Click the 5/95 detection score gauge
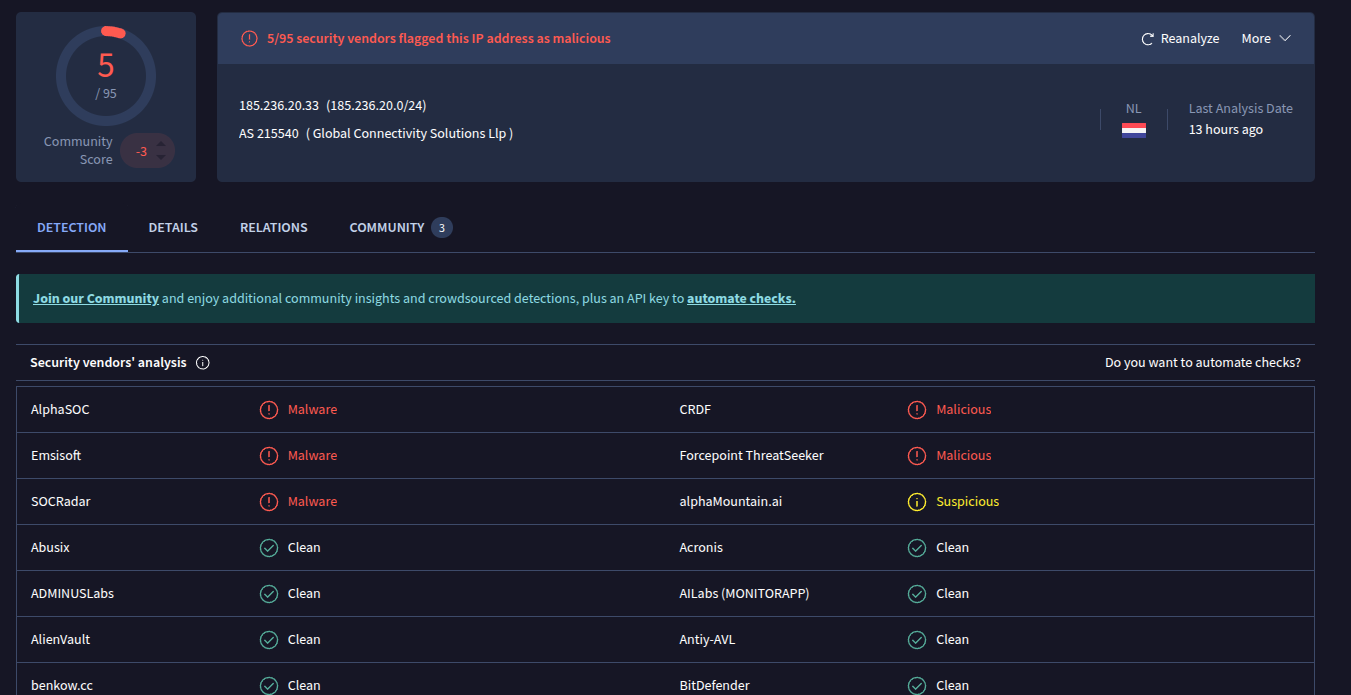This screenshot has height=695, width=1351. (106, 76)
